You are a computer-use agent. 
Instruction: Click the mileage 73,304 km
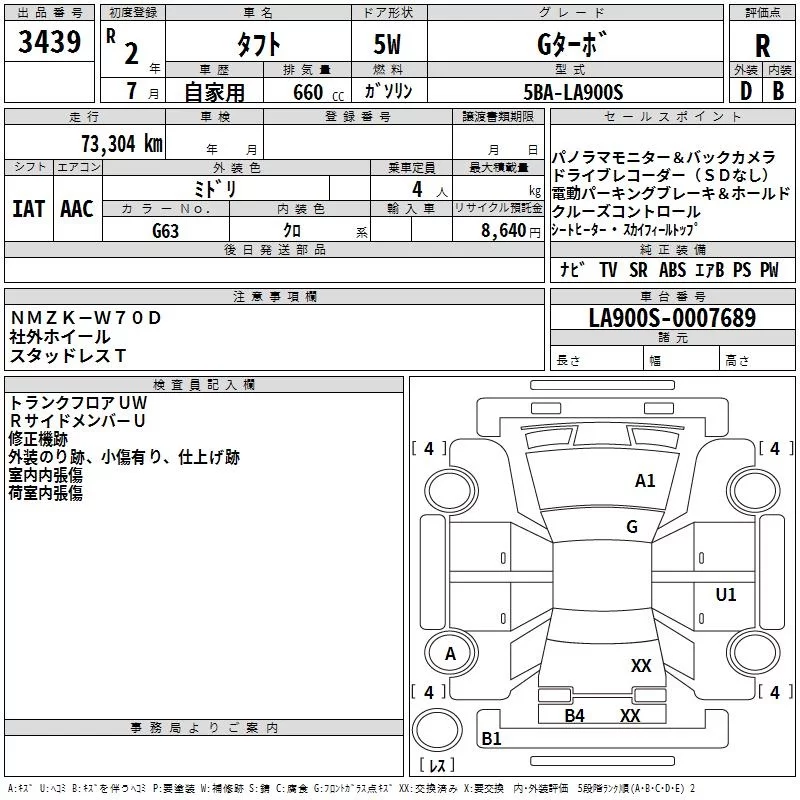[122, 143]
